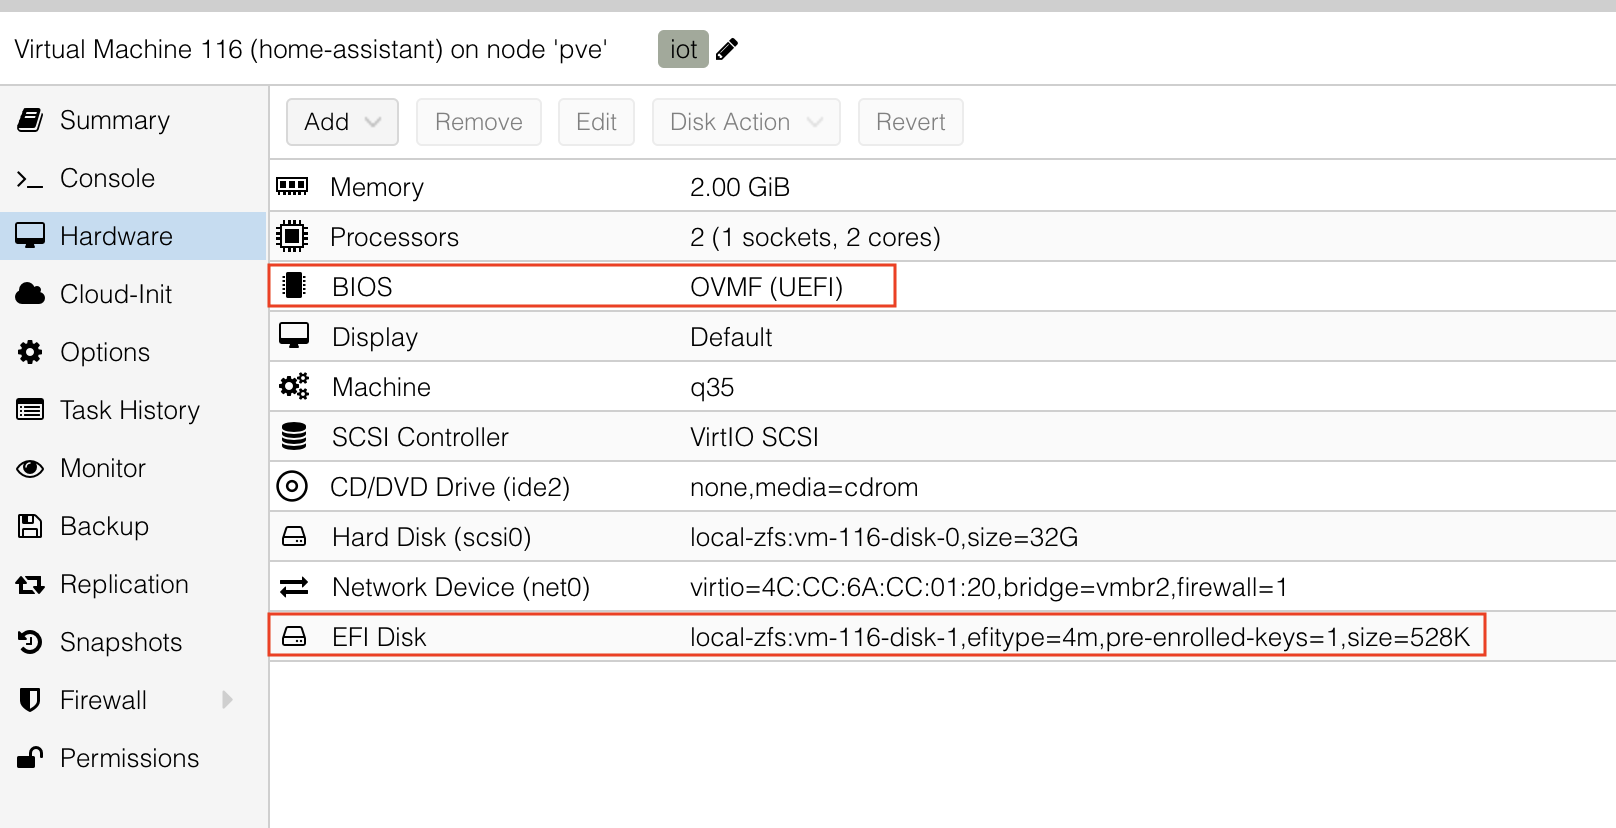This screenshot has width=1616, height=828.
Task: Go to the Snapshots section
Action: coord(120,642)
